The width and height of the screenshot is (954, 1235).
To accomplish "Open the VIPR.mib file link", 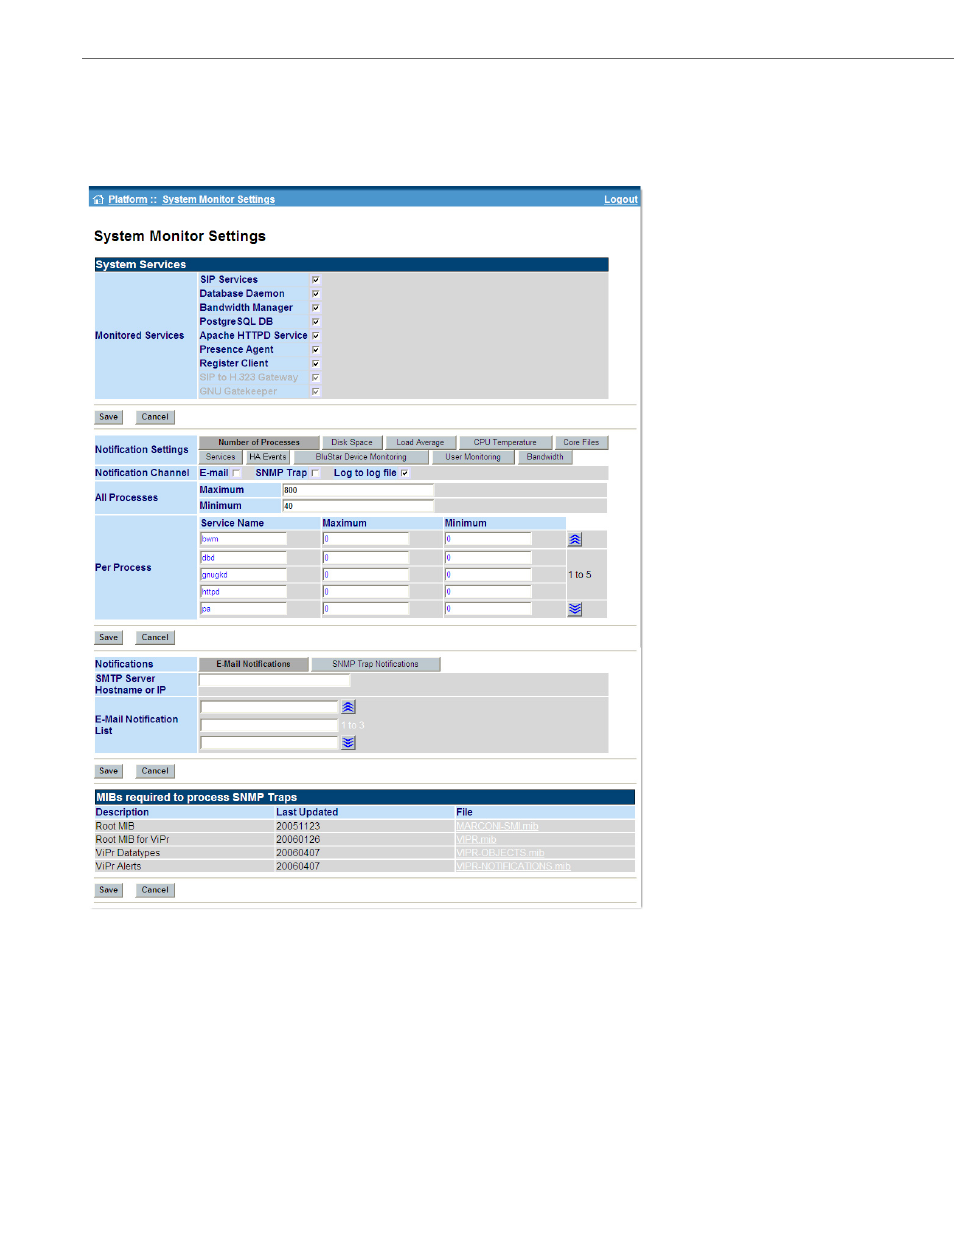I will [476, 840].
